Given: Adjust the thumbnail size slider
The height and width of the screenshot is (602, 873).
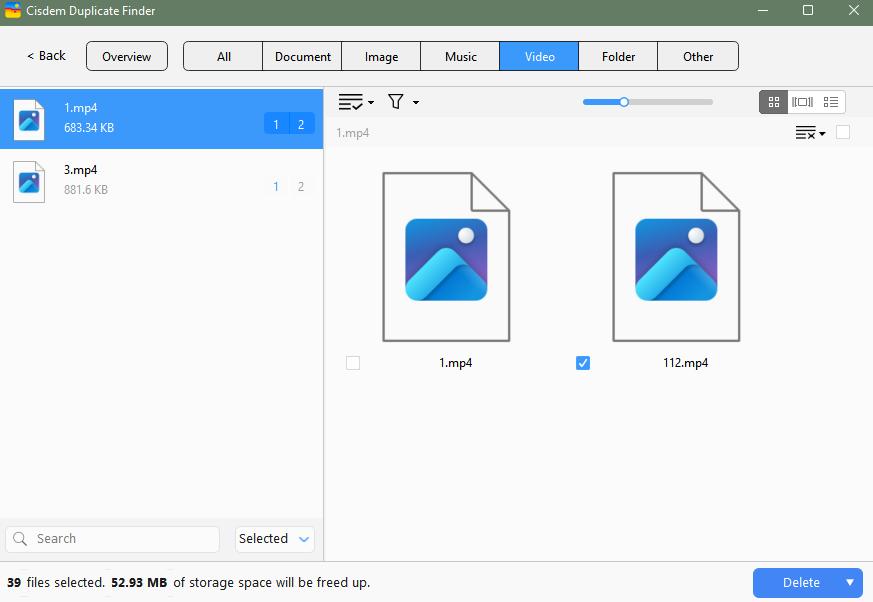Looking at the screenshot, I should tap(624, 101).
